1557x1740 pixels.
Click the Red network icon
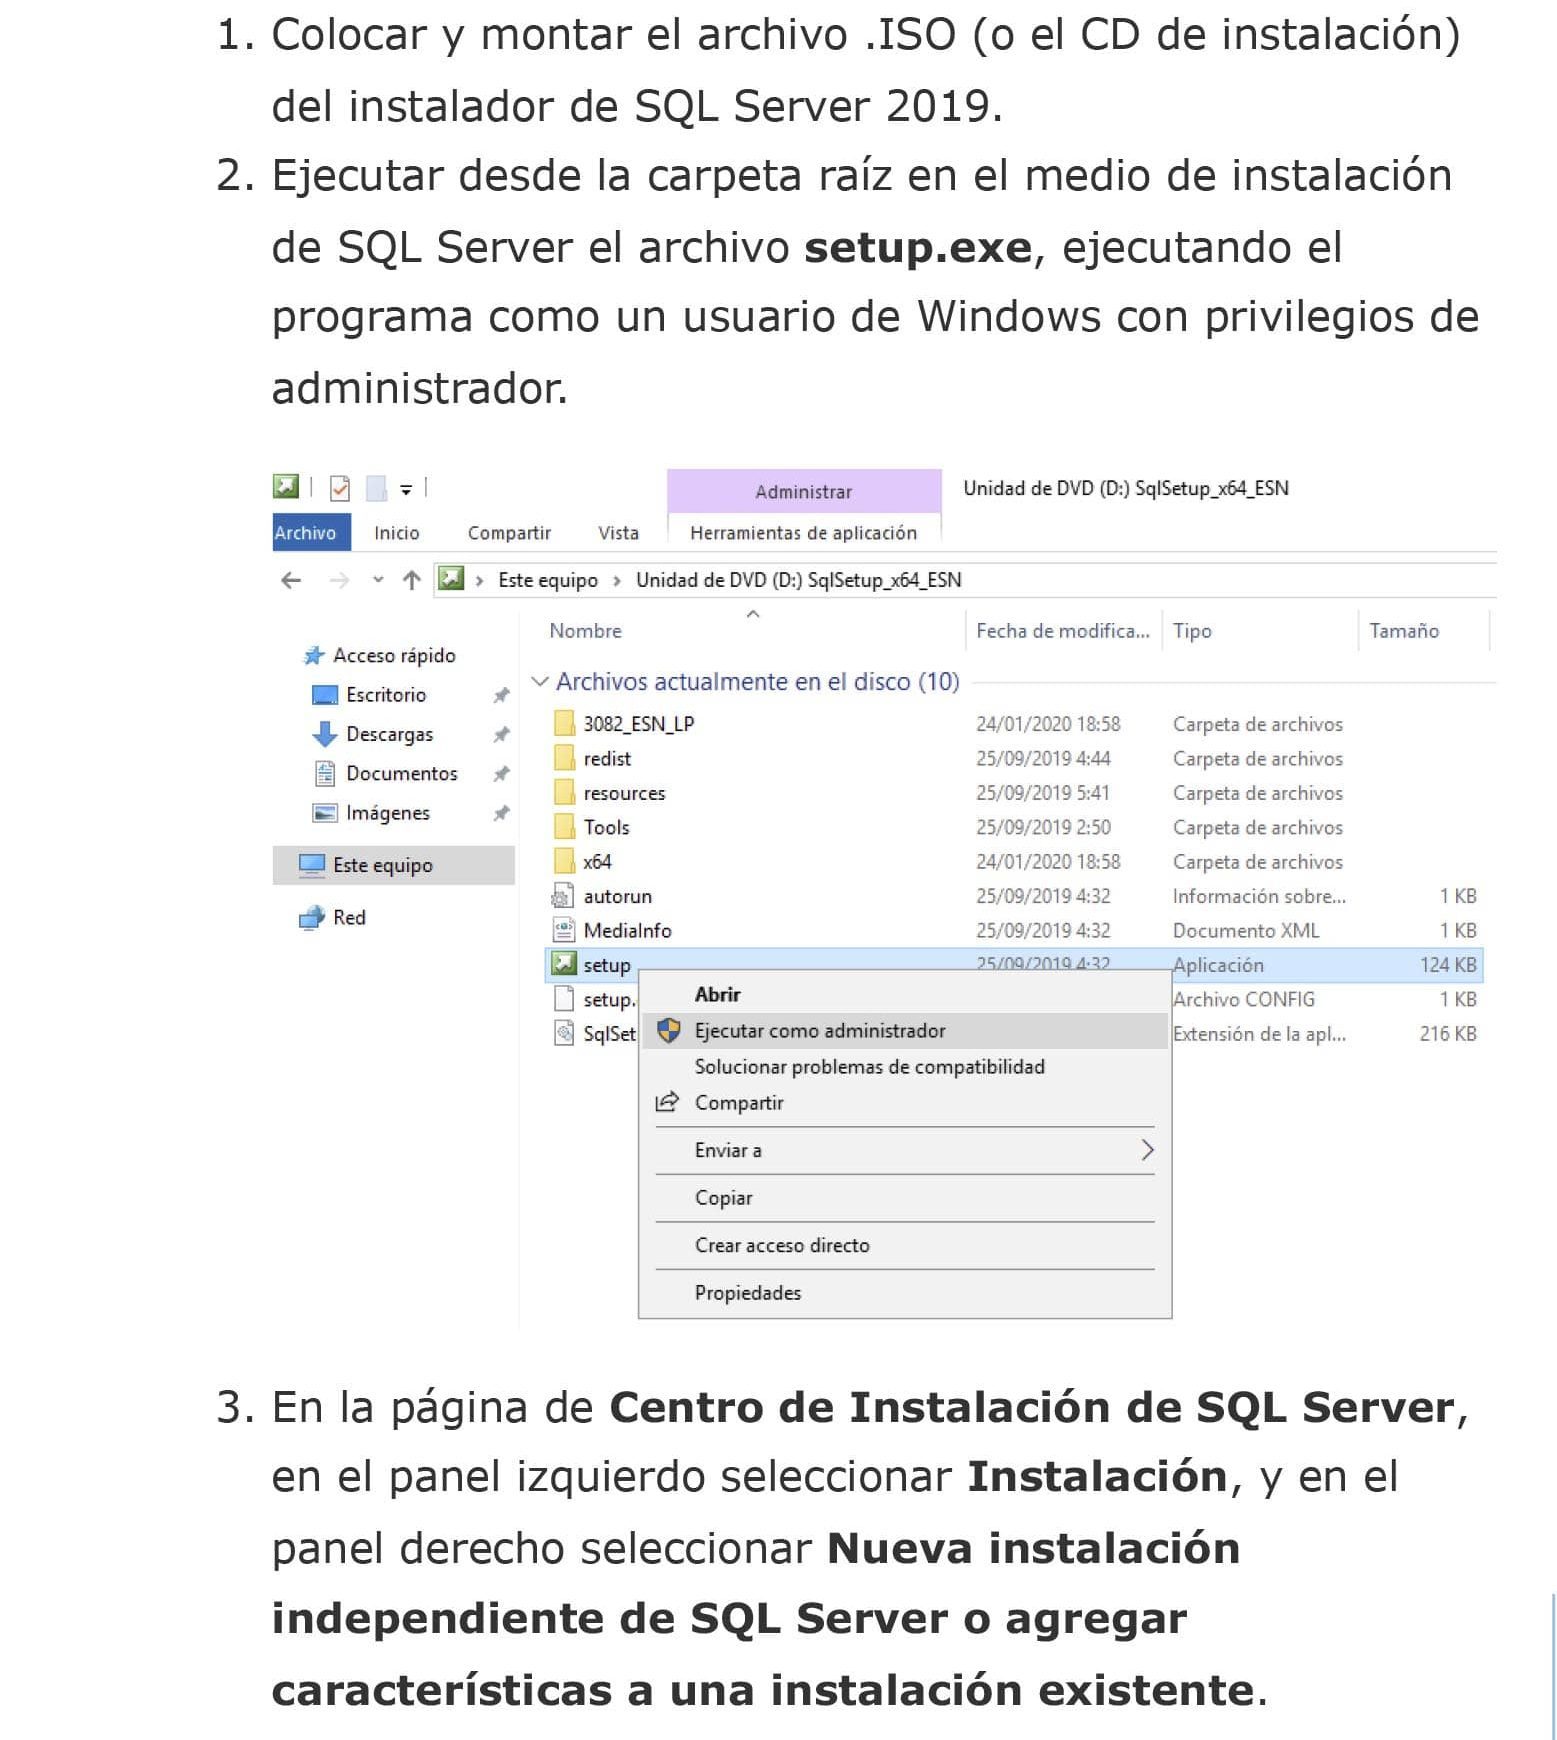(312, 917)
